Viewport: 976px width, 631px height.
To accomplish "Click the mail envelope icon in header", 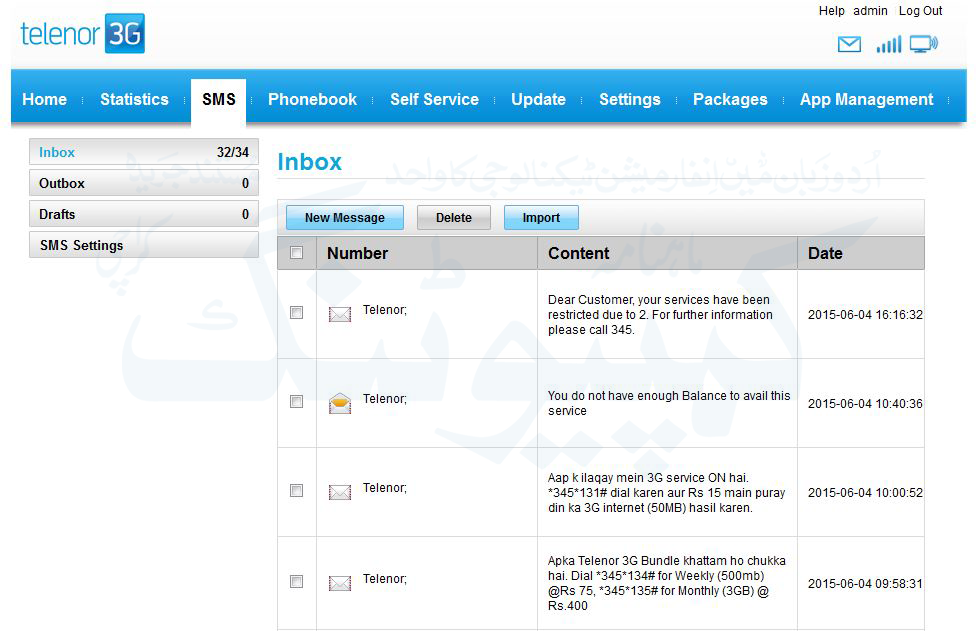I will click(x=849, y=44).
